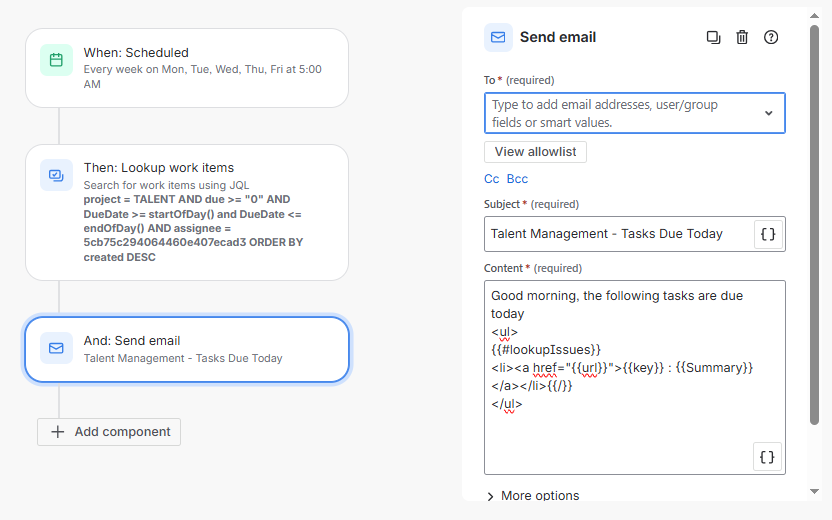Click the 'Every week on Mon, Tue...' schedule text
Screen dimensions: 832x520
(x=203, y=76)
